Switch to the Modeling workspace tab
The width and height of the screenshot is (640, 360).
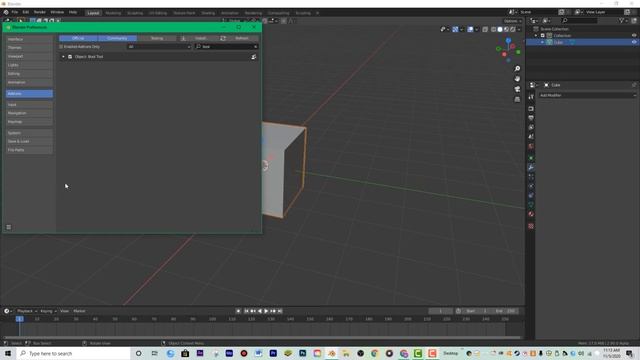(x=113, y=13)
